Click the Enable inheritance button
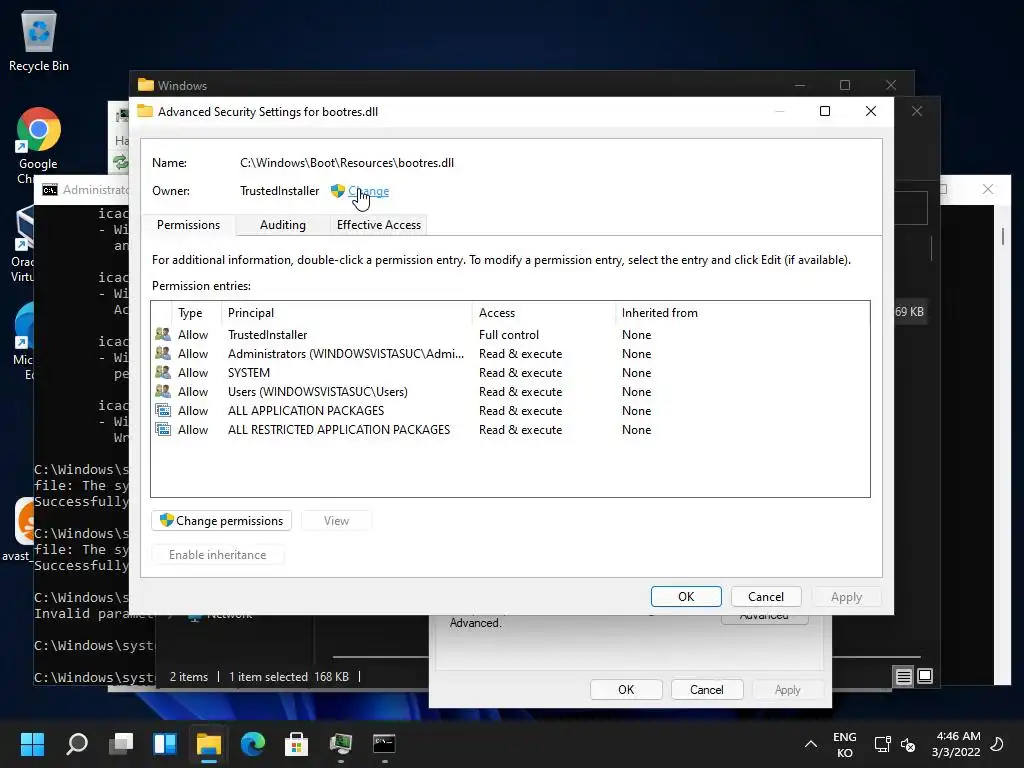 [x=217, y=554]
